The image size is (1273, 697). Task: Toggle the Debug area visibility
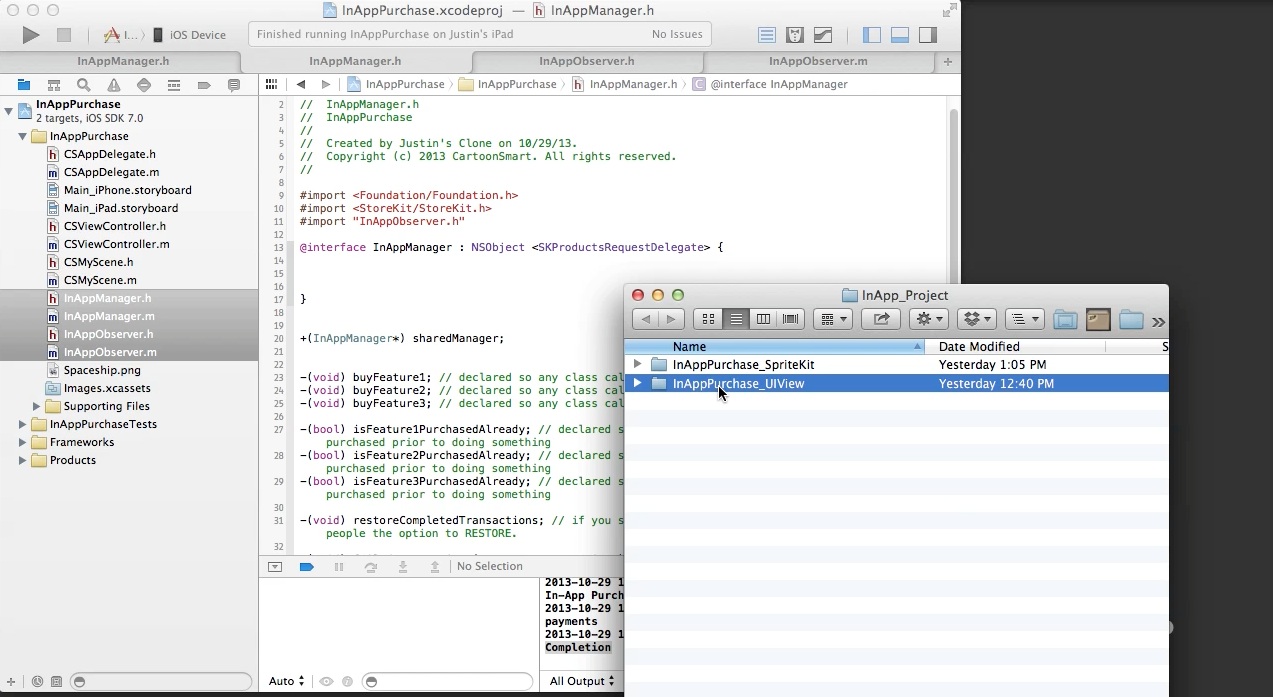(x=900, y=35)
